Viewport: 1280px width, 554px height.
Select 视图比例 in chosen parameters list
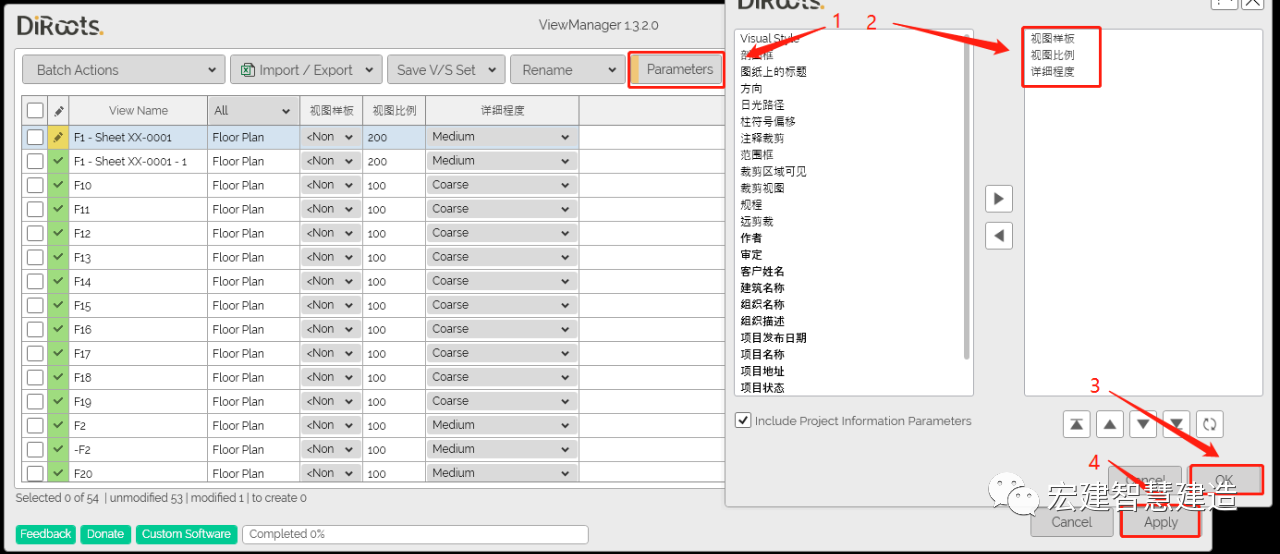[x=1053, y=55]
